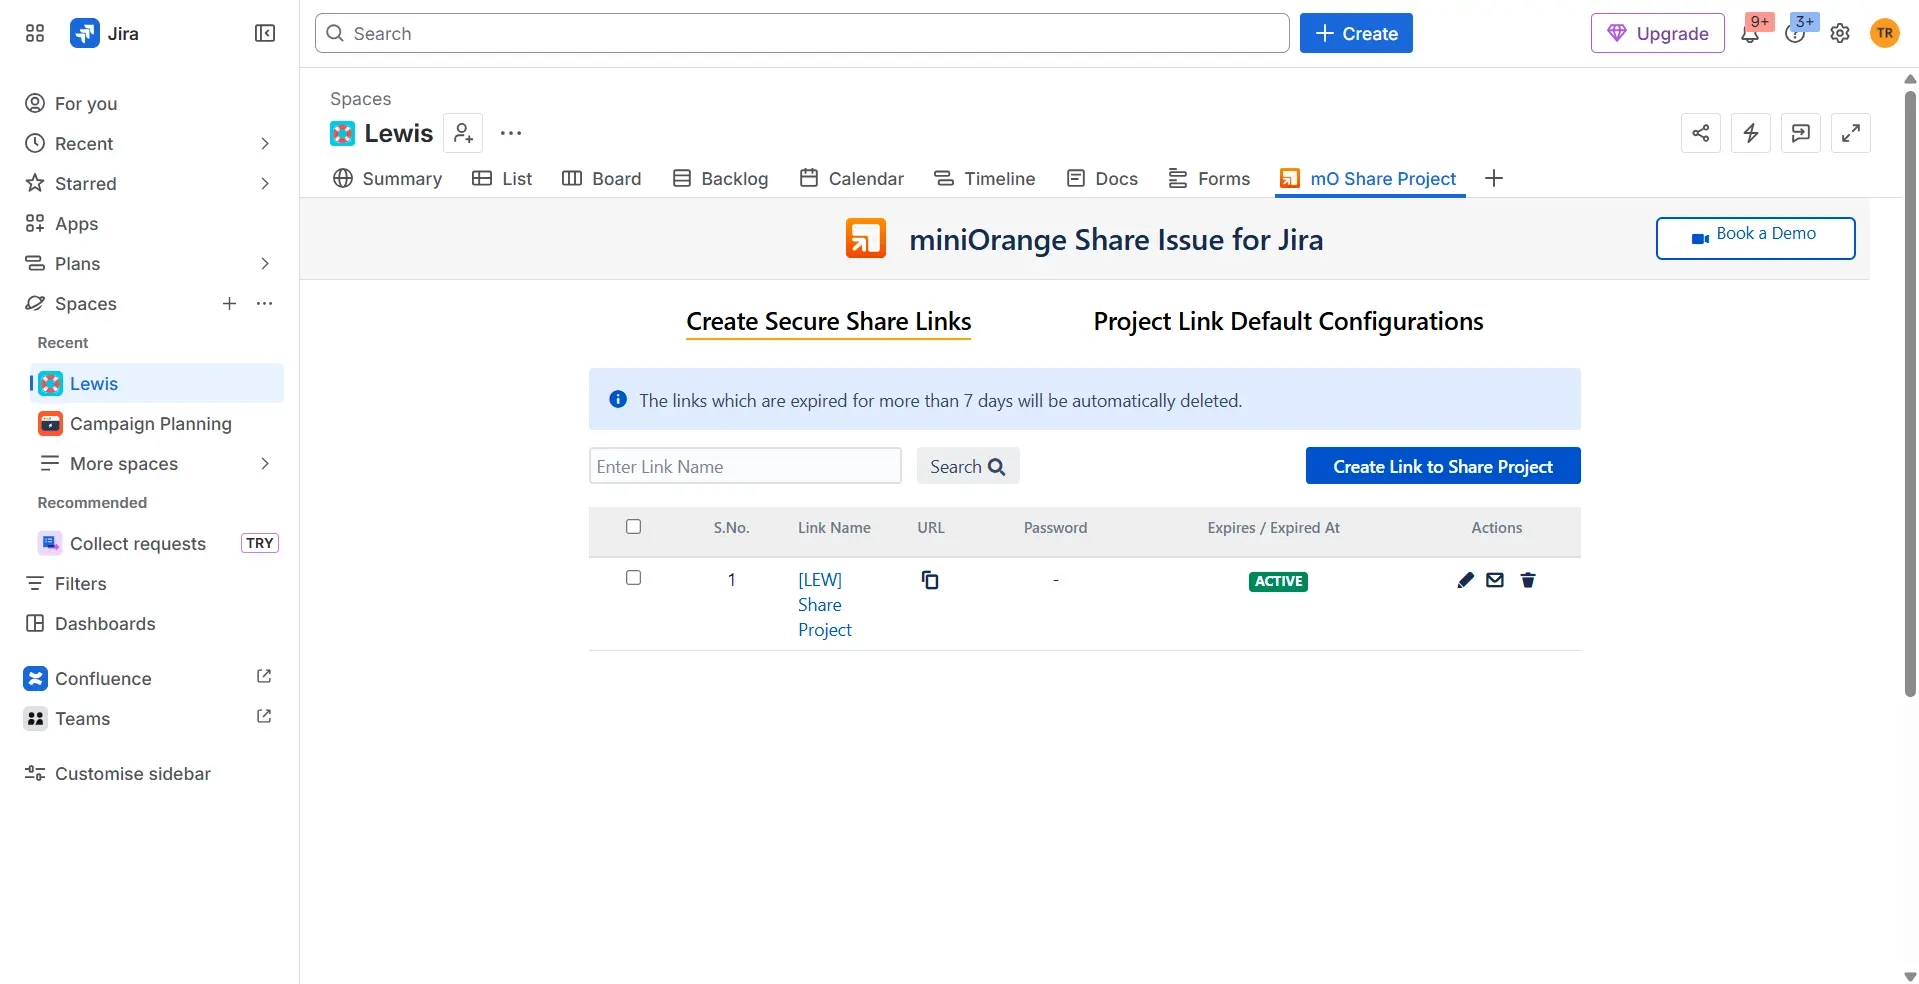Switch to the Timeline tab
Viewport: 1919px width, 984px height.
tap(985, 178)
